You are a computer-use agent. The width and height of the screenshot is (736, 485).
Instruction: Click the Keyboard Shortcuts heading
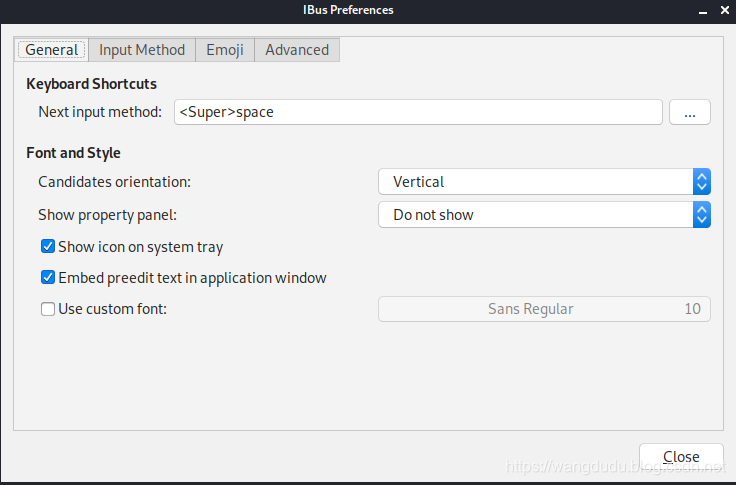92,84
